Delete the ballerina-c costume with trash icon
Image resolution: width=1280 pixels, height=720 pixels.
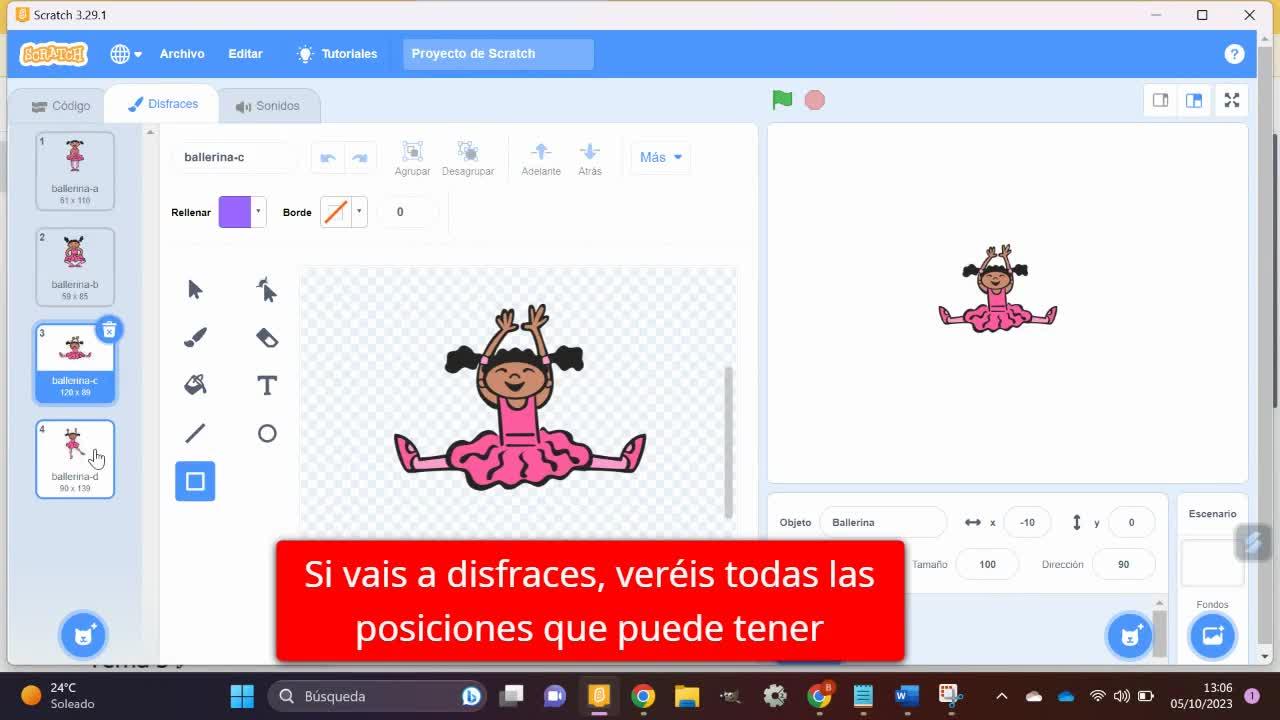[x=109, y=330]
